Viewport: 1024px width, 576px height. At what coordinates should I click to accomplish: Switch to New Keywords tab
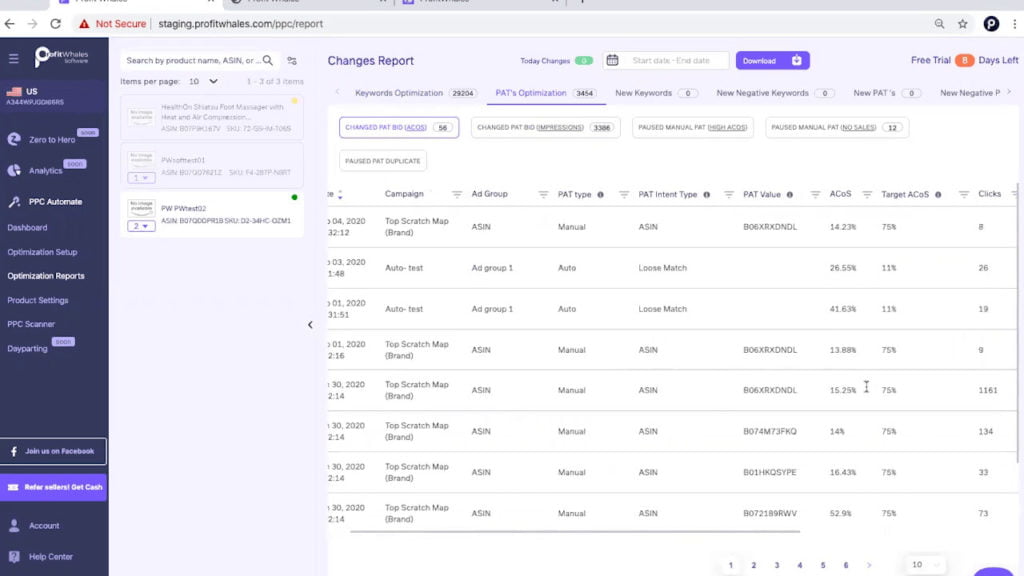click(x=656, y=93)
